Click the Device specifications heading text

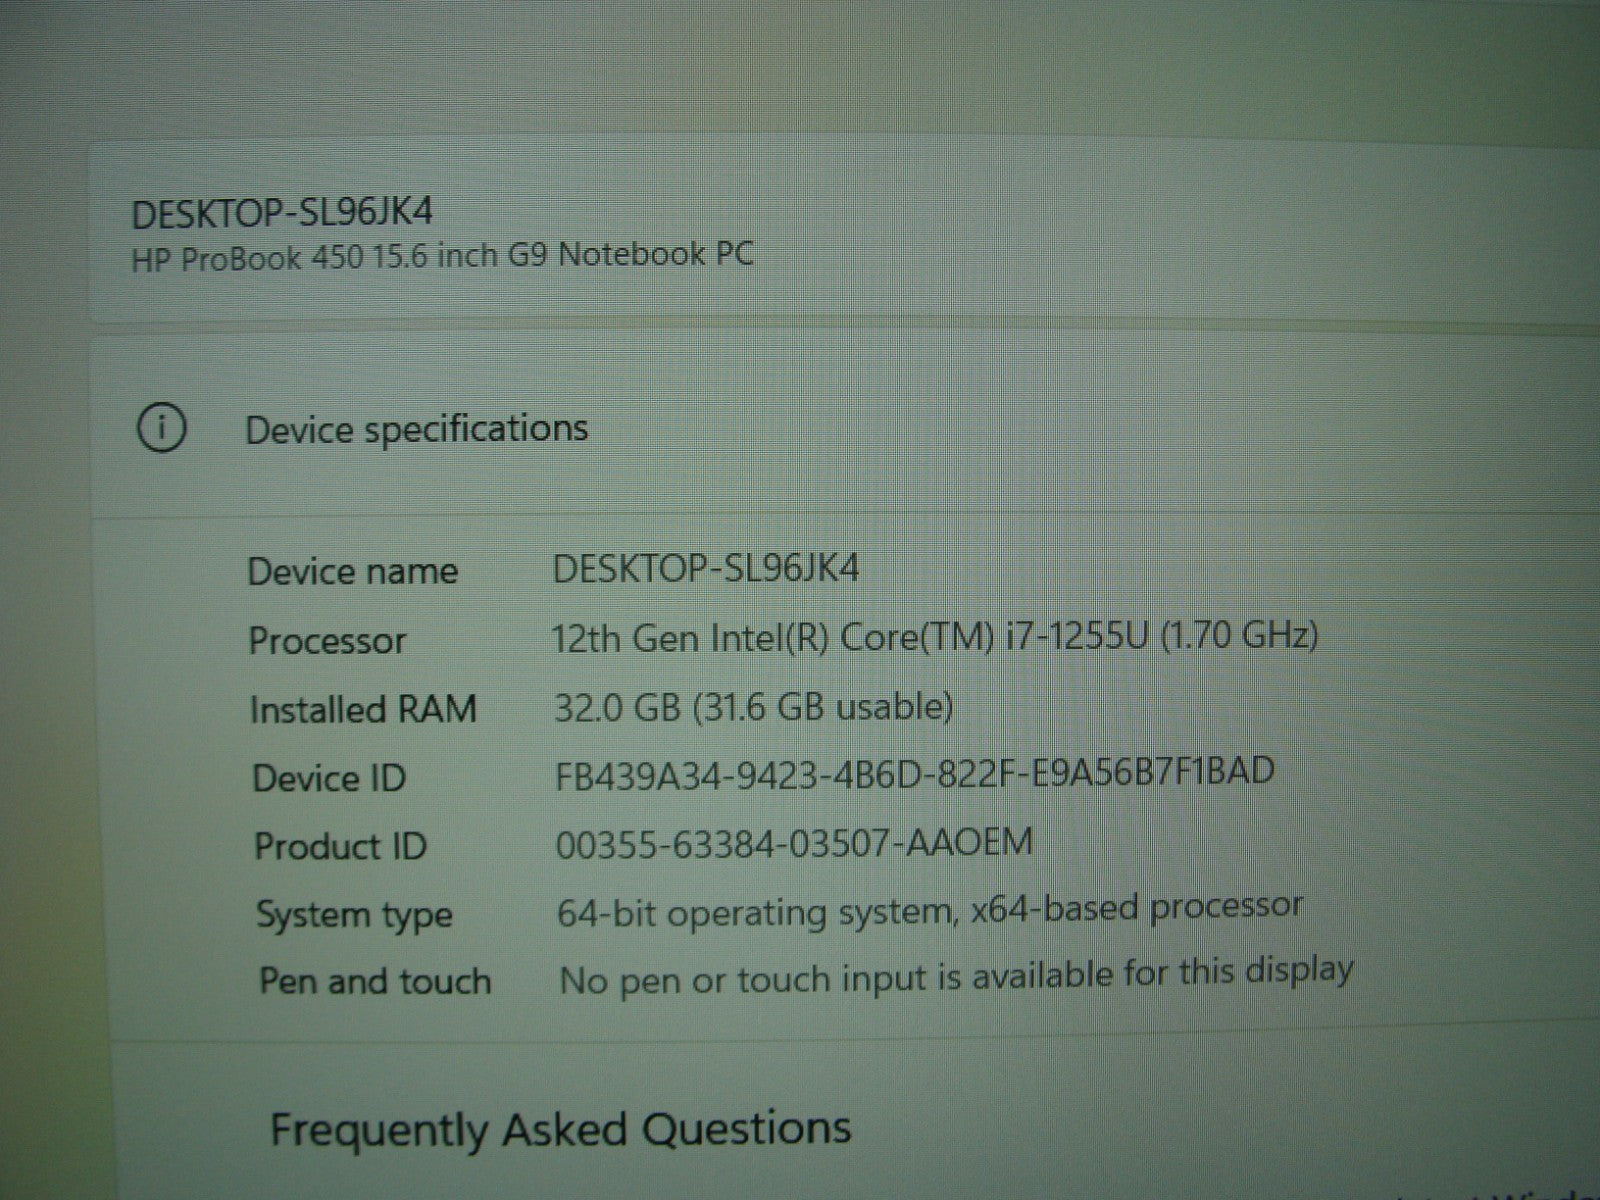pos(416,429)
